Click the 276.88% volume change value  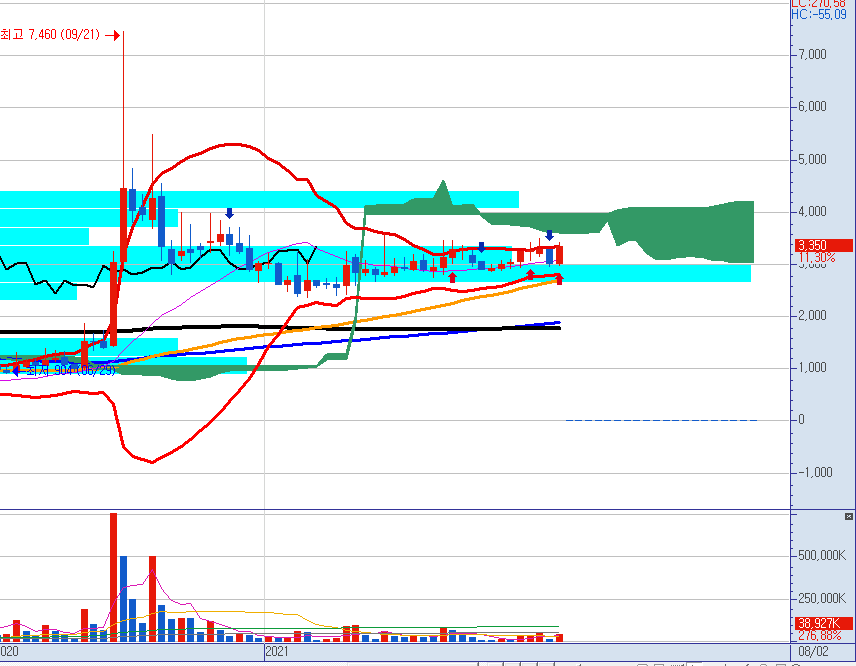point(819,635)
